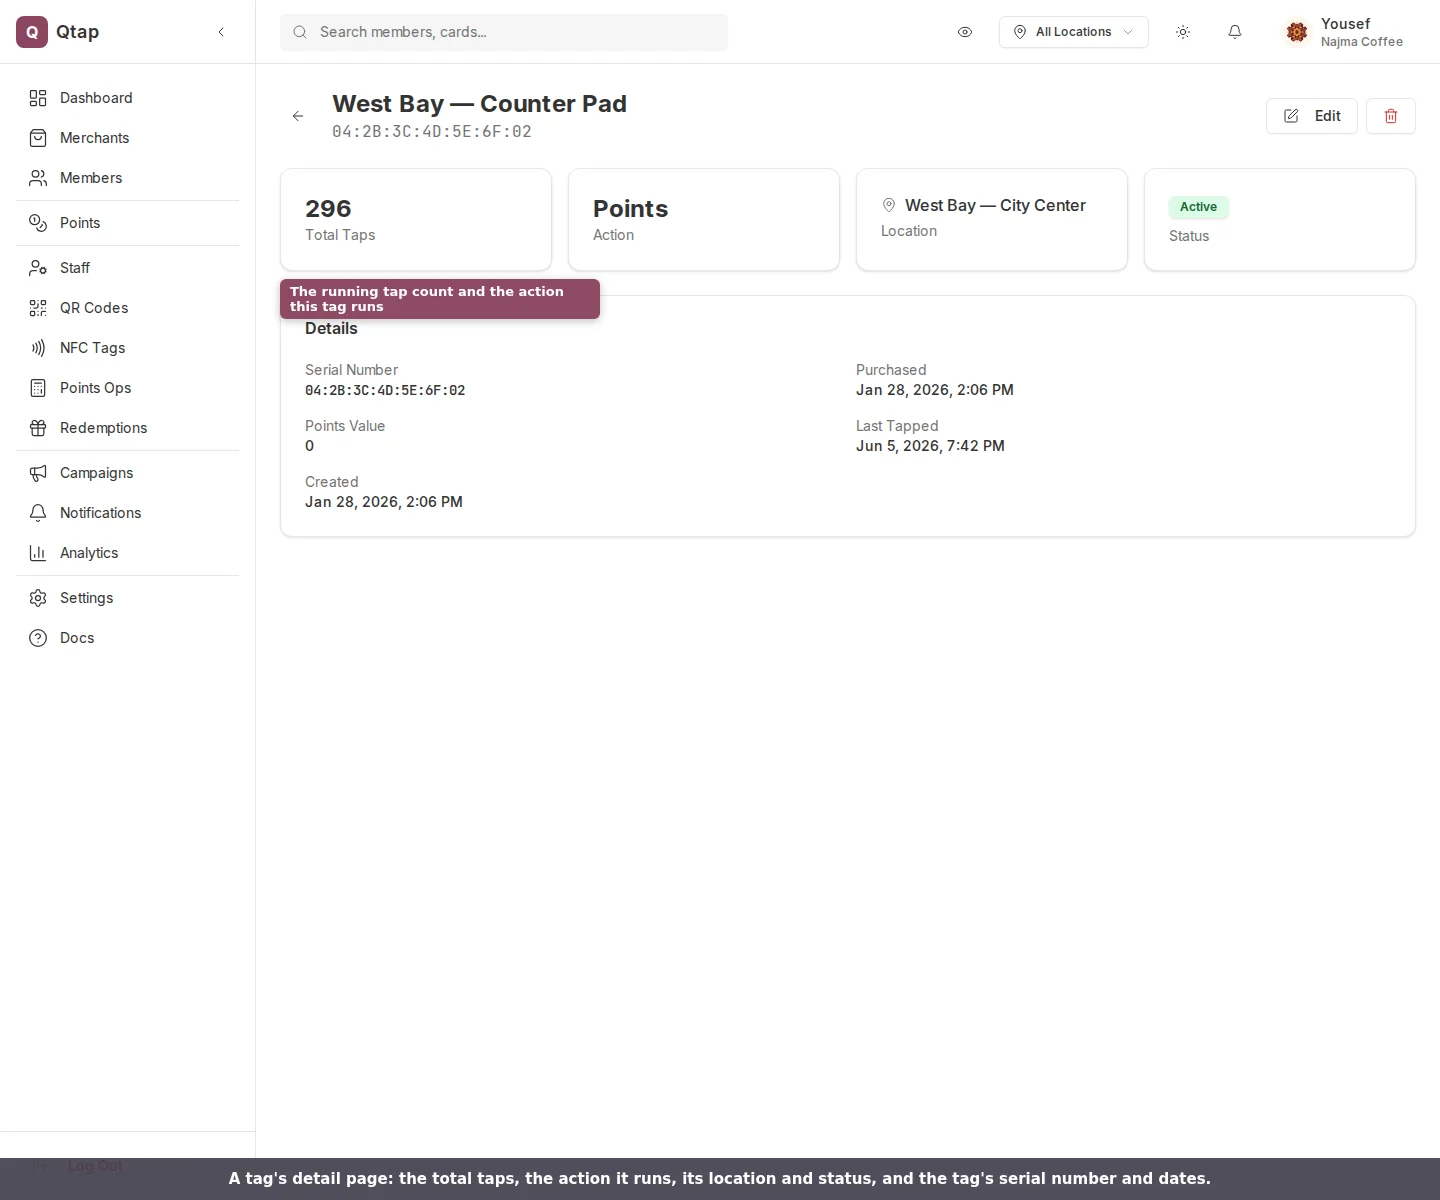Click the Members people icon

pyautogui.click(x=38, y=178)
